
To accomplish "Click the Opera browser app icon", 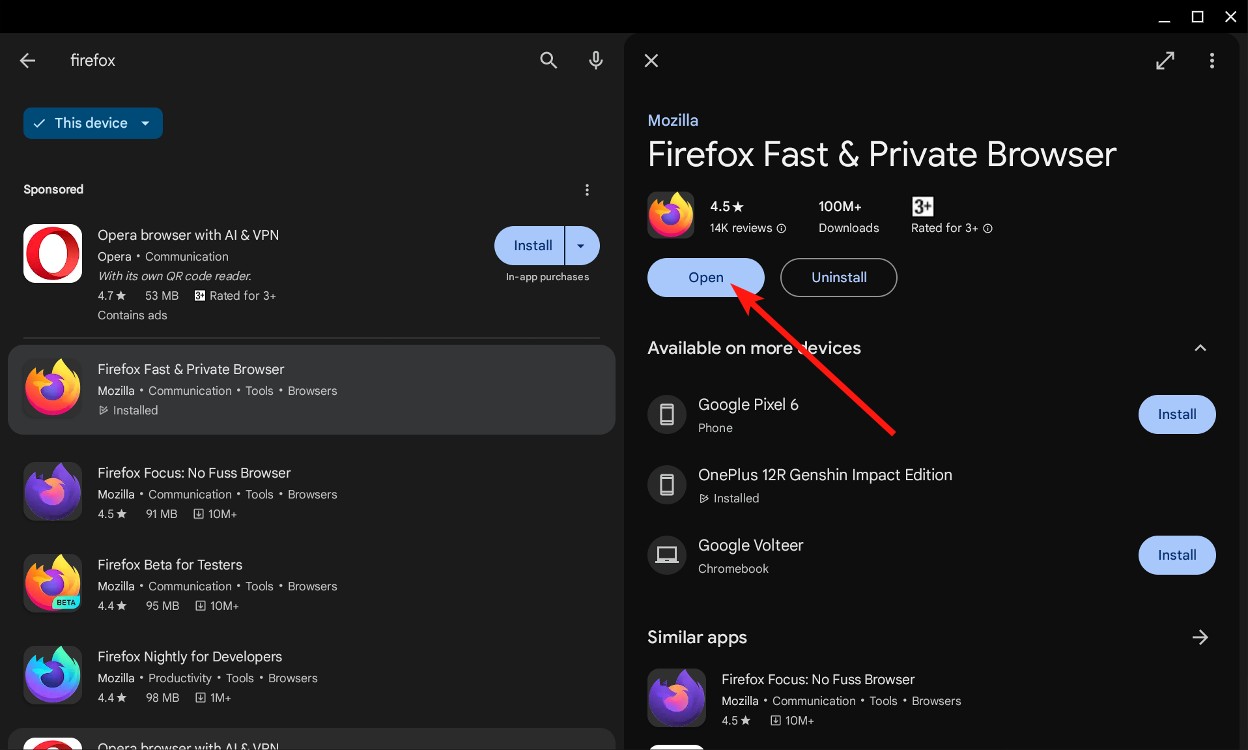I will (x=52, y=253).
